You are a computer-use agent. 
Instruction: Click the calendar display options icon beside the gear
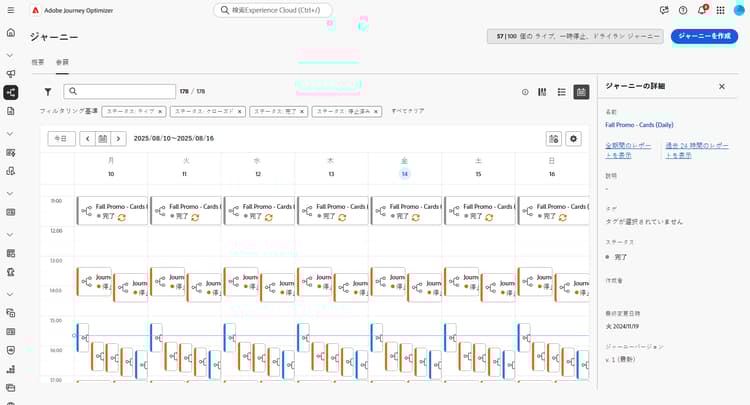tap(554, 139)
